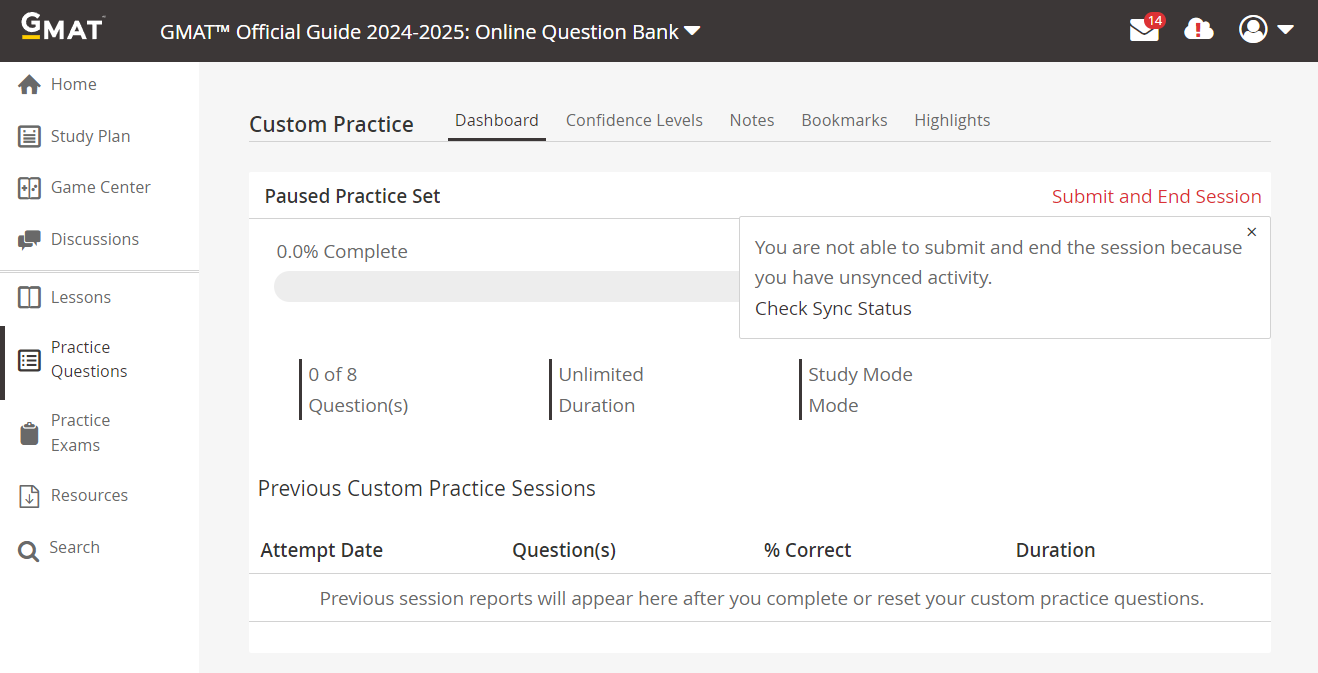Select the Practice Exams clipboard icon

pyautogui.click(x=29, y=433)
